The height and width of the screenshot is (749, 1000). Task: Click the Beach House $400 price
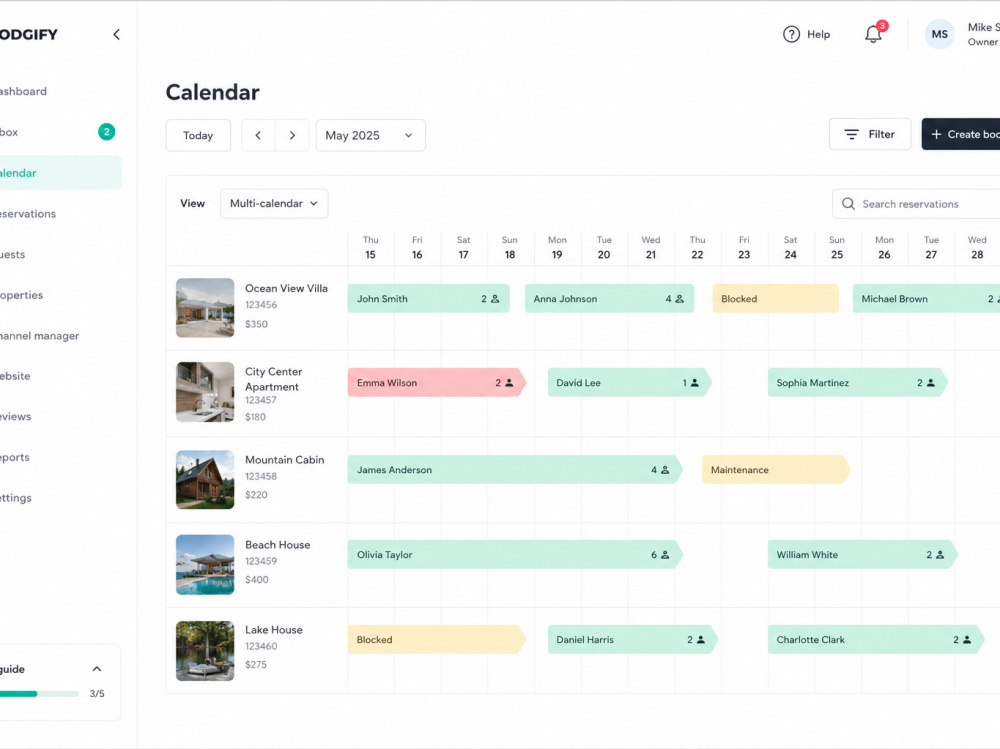click(x=257, y=579)
